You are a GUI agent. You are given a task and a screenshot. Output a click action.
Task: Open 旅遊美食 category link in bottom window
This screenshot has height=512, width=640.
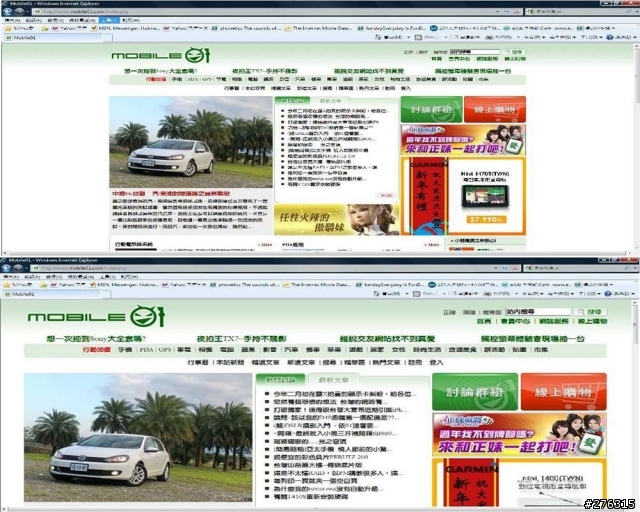pyautogui.click(x=462, y=350)
